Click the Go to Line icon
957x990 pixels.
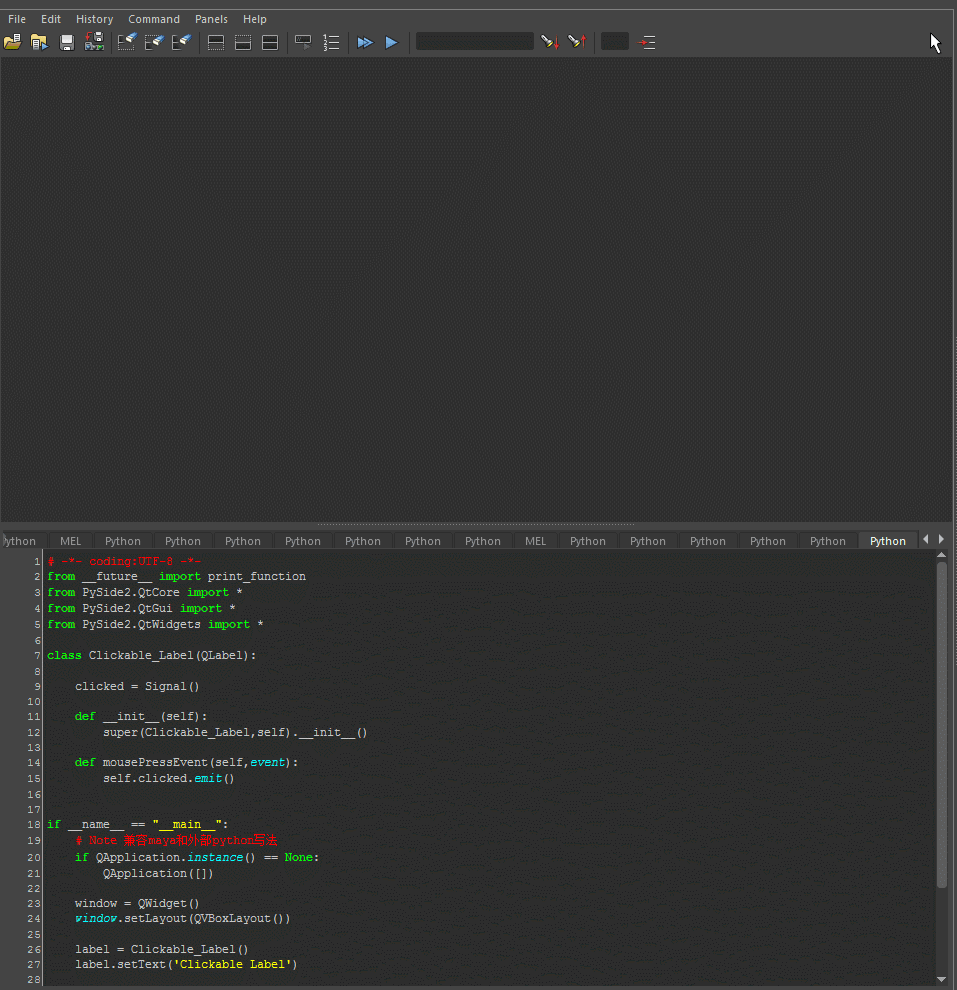[x=647, y=42]
